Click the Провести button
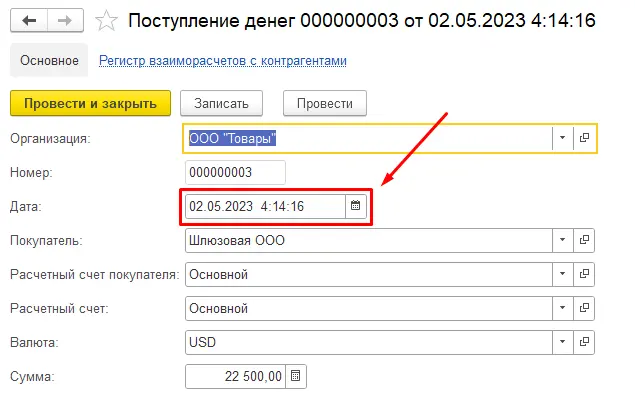 click(x=325, y=103)
